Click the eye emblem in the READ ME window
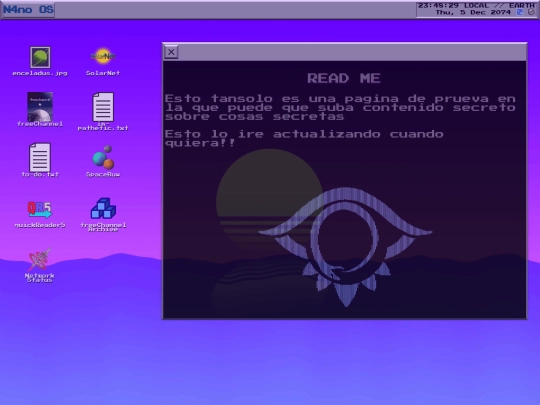The image size is (540, 405). coord(345,246)
